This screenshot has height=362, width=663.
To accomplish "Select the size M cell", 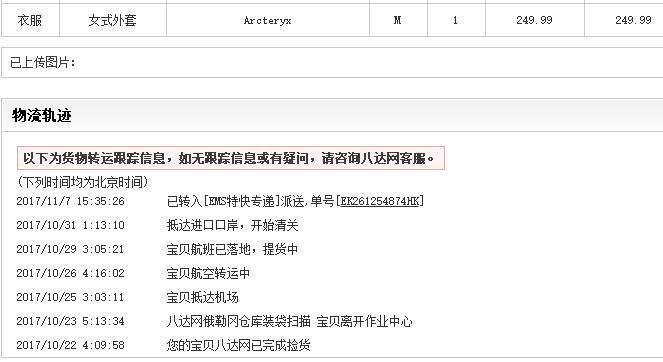I will pyautogui.click(x=398, y=20).
